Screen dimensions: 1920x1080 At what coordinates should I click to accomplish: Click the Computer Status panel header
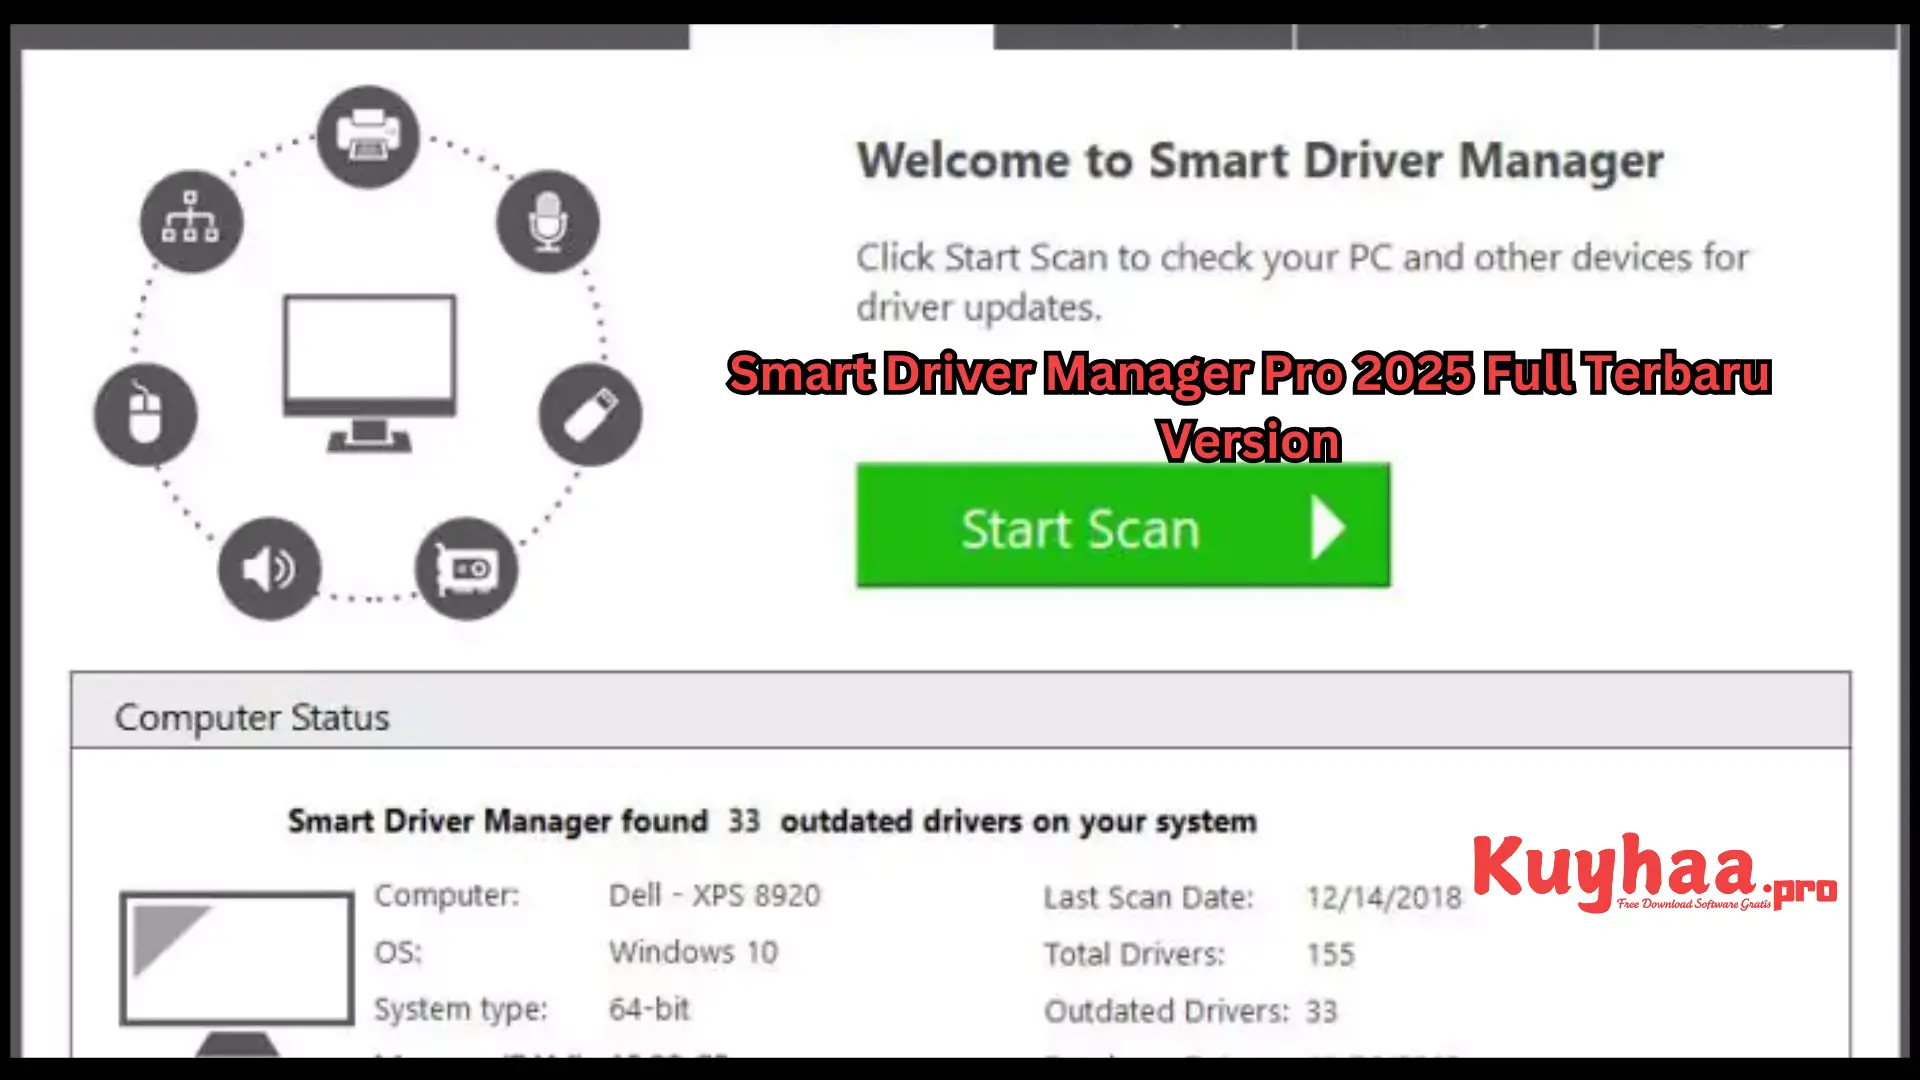pyautogui.click(x=251, y=716)
